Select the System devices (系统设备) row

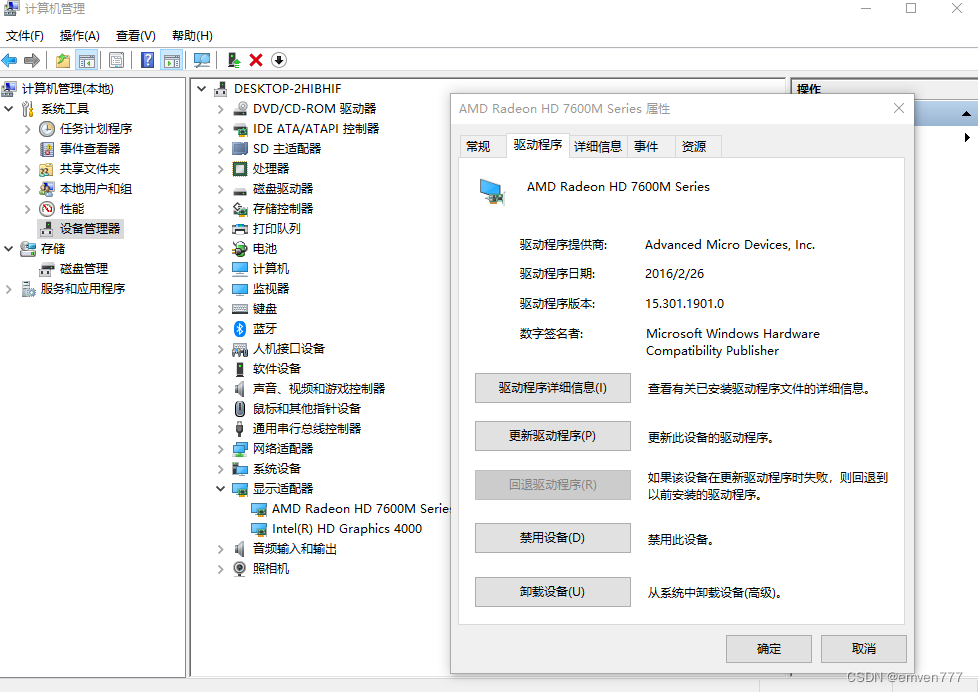pyautogui.click(x=276, y=469)
